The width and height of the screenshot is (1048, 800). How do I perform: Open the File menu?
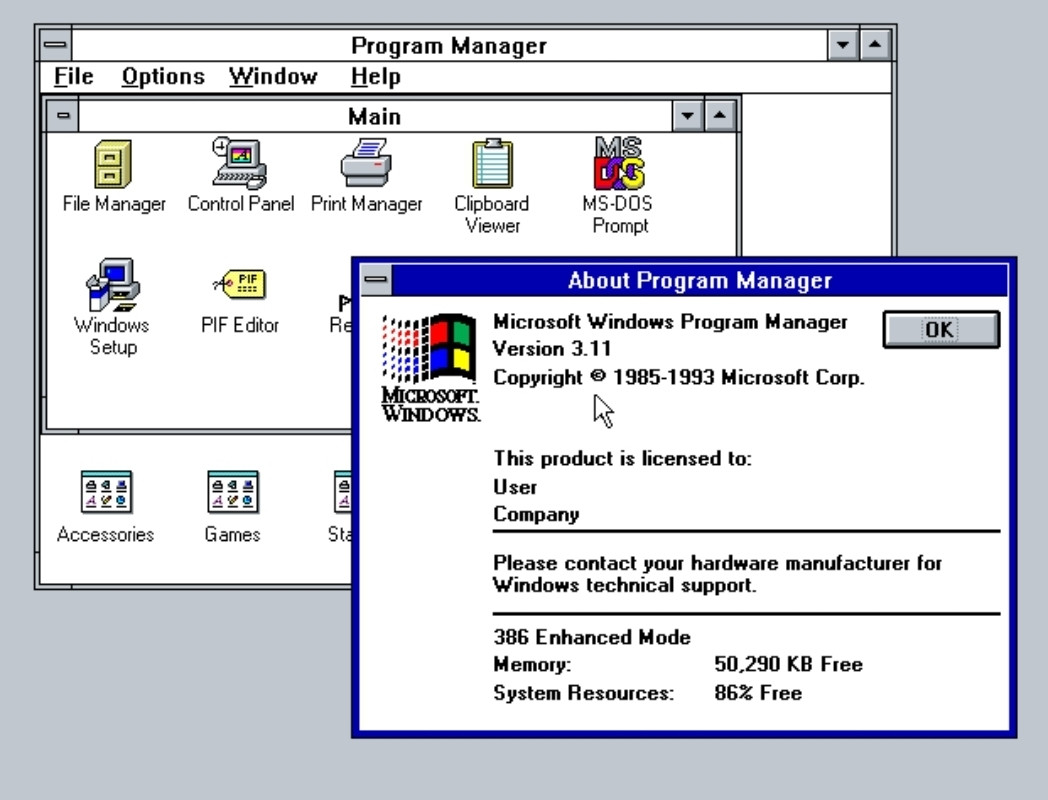click(x=74, y=76)
